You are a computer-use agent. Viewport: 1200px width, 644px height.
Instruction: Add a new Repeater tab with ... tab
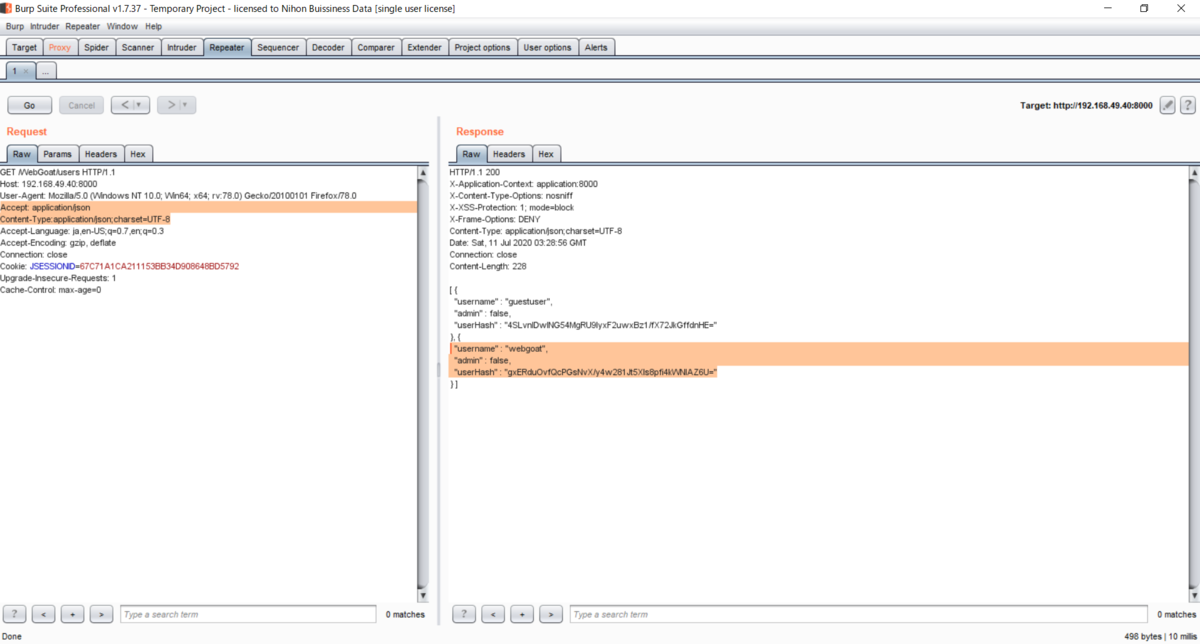pos(47,71)
